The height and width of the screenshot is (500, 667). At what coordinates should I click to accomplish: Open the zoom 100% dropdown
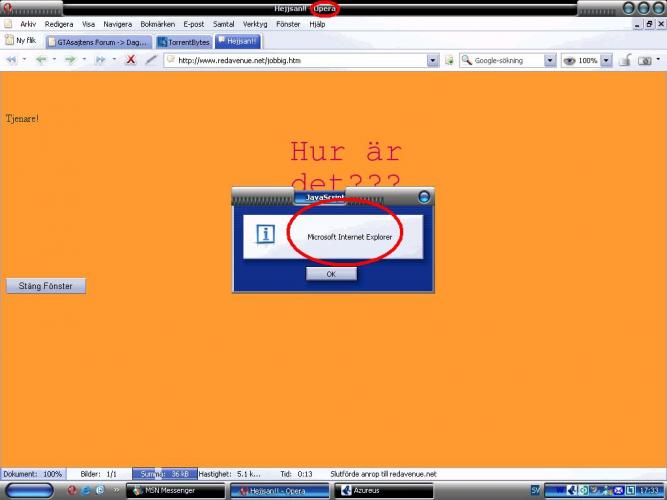(x=607, y=61)
